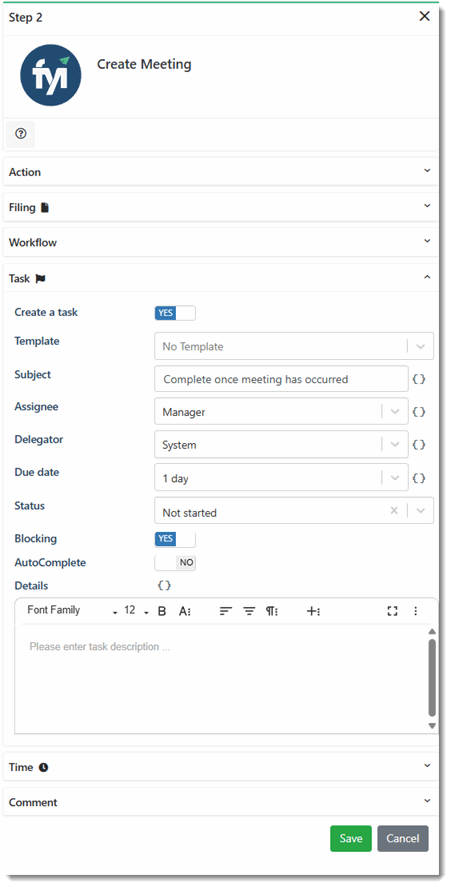Screen dimensions: 451x887
Task: Click the editor vertical scrollbar thumb
Action: (432, 678)
